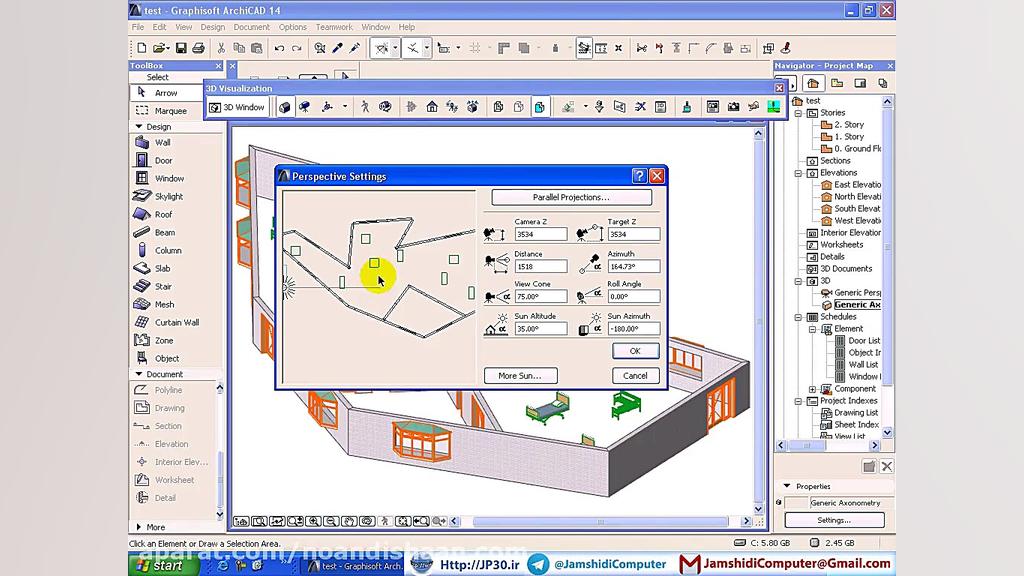This screenshot has height=576, width=1024.
Task: Click the Parallel Projections button
Action: click(571, 197)
